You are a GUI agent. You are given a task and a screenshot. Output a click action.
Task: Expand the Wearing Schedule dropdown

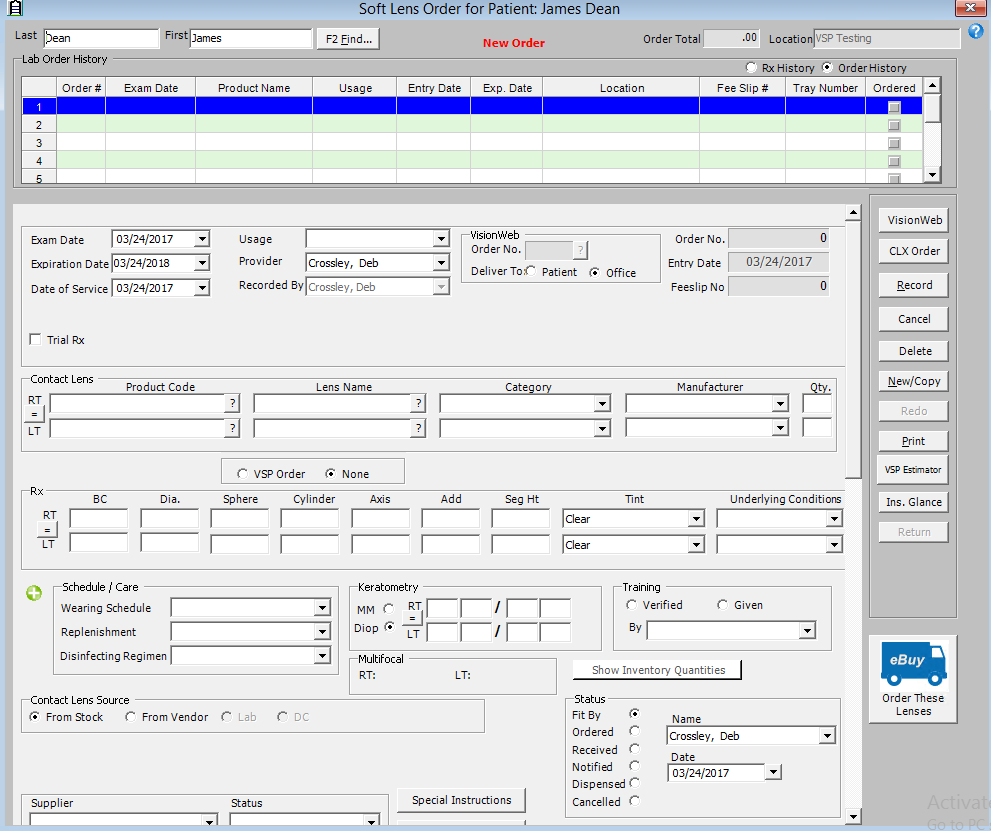point(321,608)
